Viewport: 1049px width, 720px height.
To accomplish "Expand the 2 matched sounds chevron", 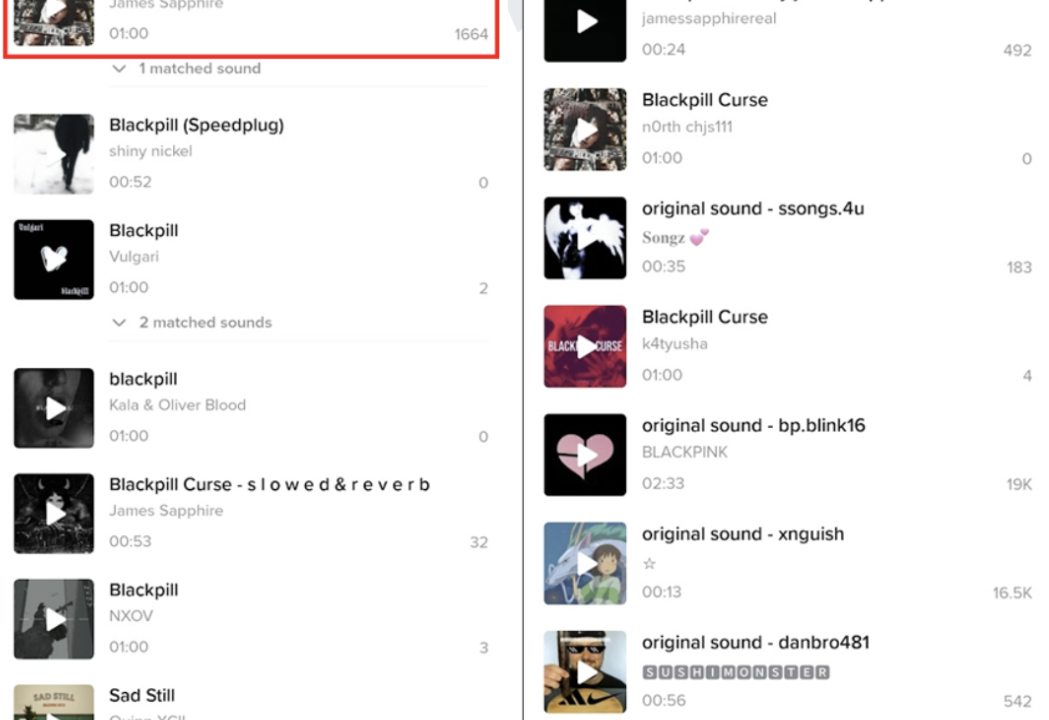I will [119, 323].
